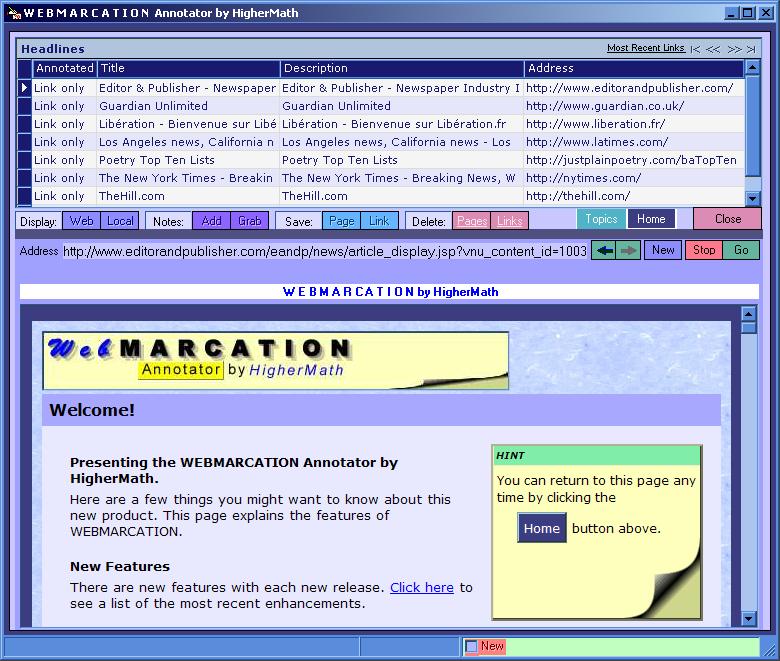Viewport: 780px width, 661px height.
Task: Click the forward arrow navigation button
Action: pyautogui.click(x=628, y=251)
